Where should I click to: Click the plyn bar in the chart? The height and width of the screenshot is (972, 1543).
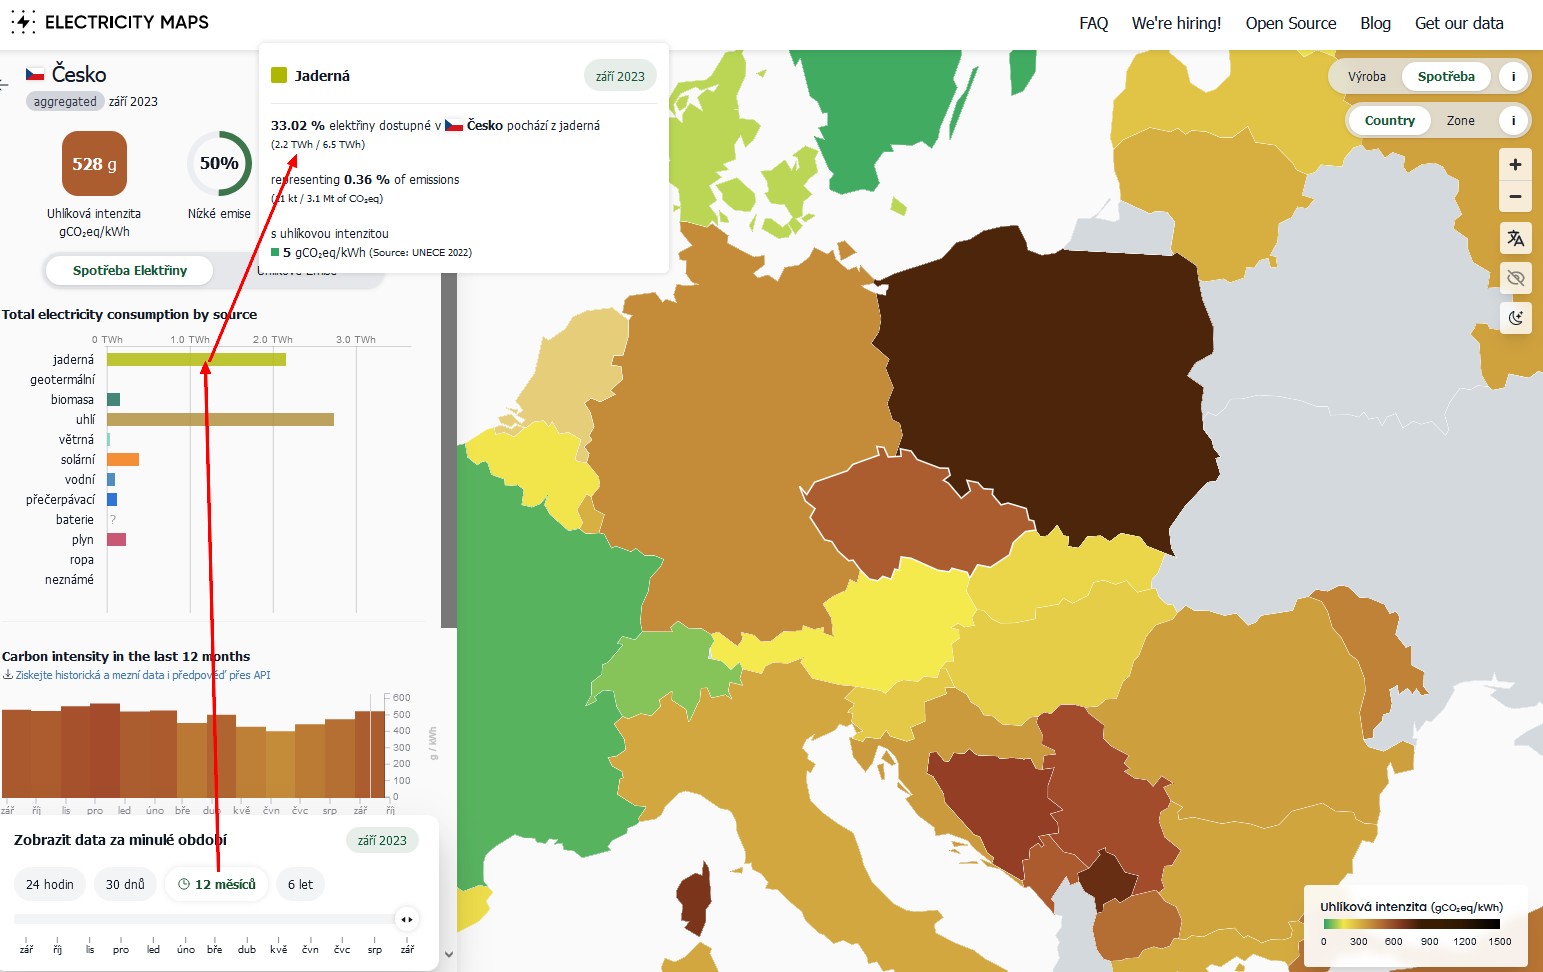[116, 539]
